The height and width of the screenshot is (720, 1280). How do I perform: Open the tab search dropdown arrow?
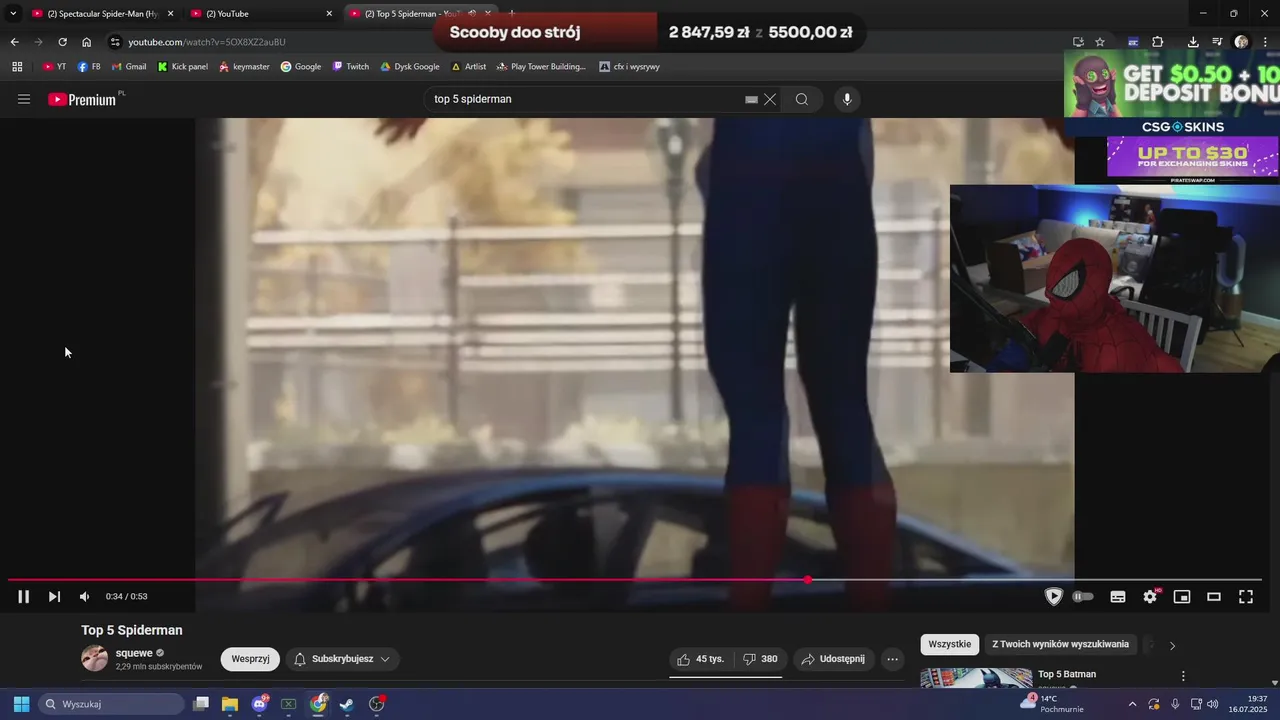(x=13, y=14)
